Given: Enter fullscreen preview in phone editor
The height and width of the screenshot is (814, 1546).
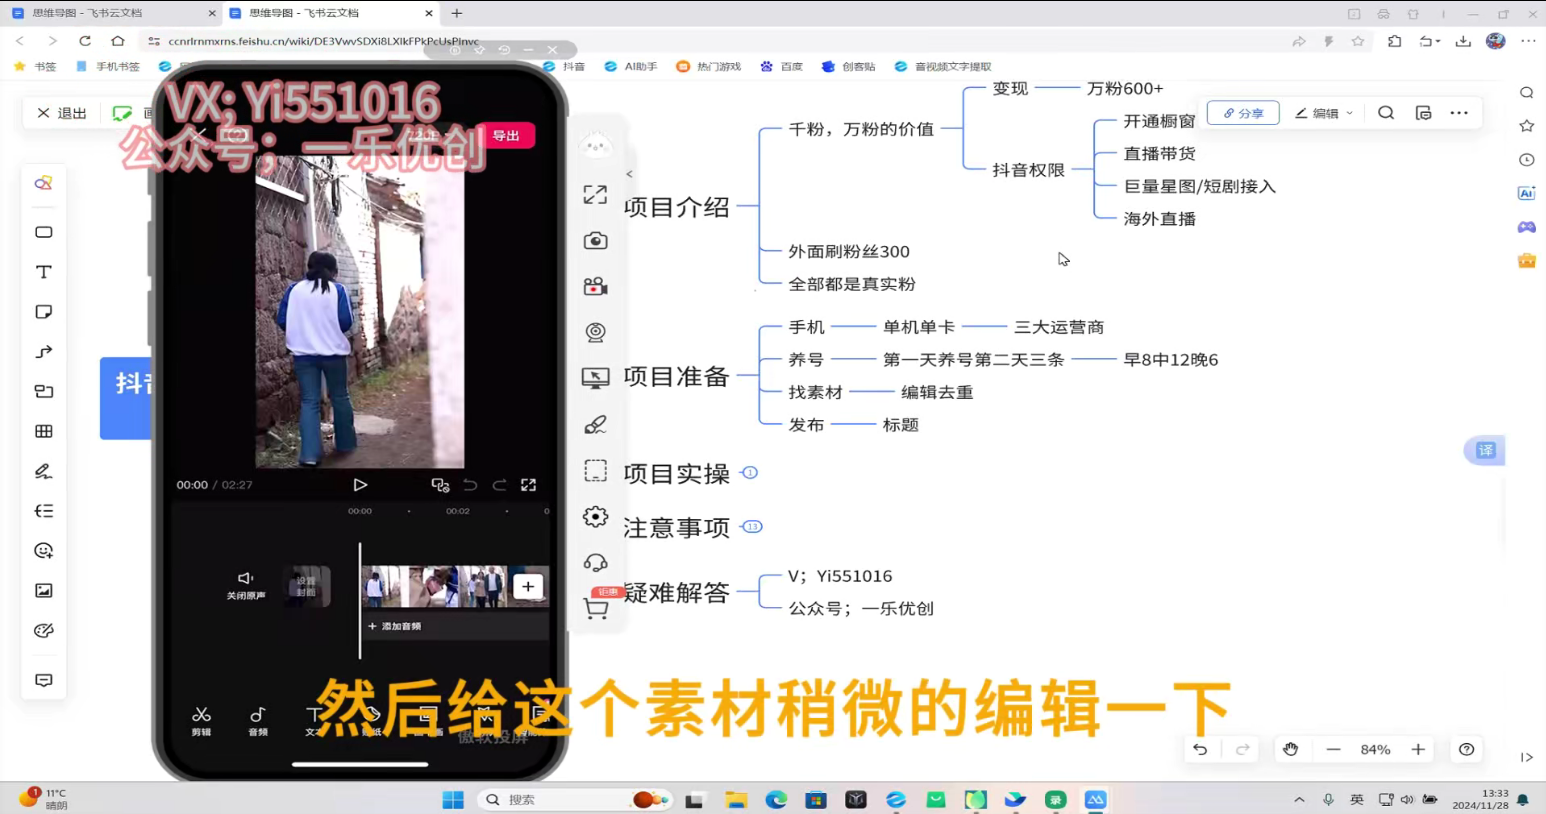Looking at the screenshot, I should pyautogui.click(x=528, y=485).
